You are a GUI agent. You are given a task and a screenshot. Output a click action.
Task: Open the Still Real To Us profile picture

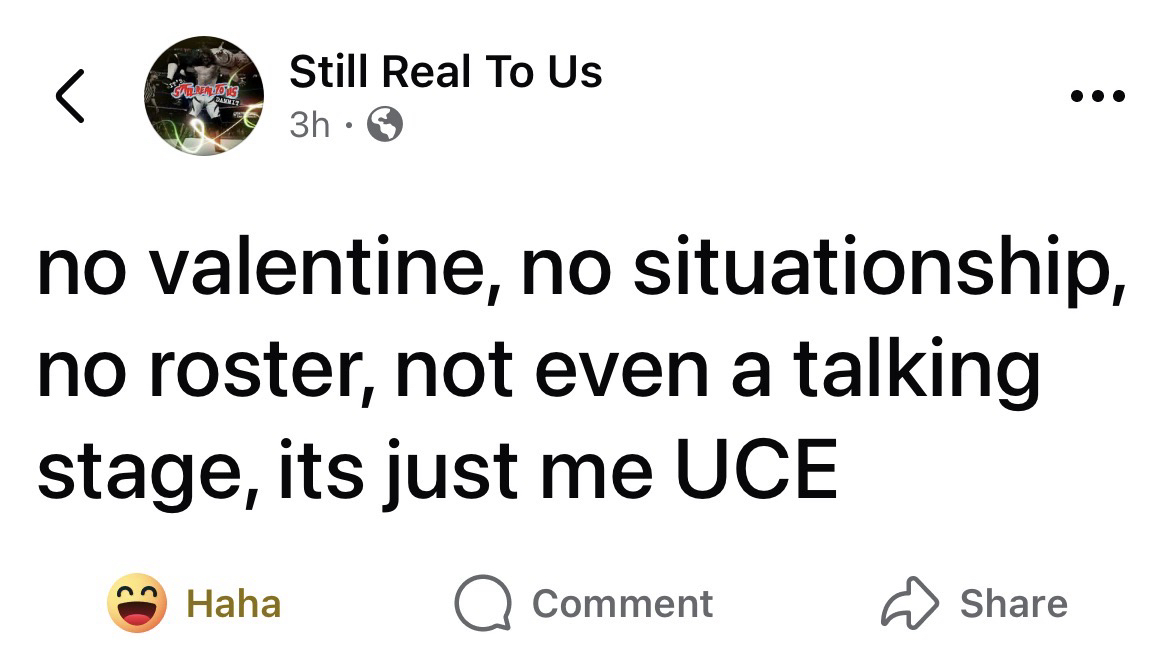click(204, 96)
